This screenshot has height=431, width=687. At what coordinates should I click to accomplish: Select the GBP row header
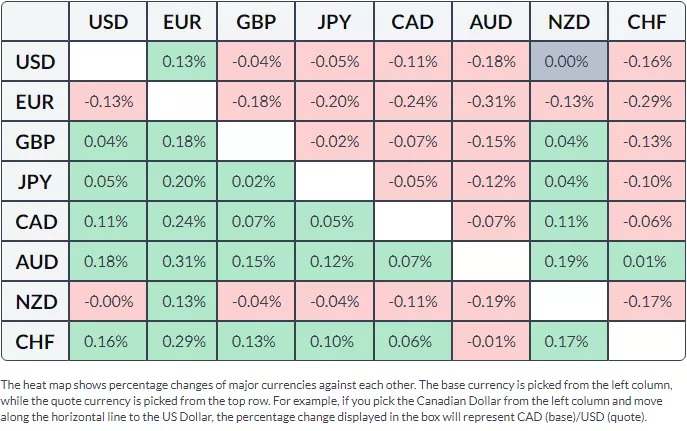pyautogui.click(x=35, y=141)
